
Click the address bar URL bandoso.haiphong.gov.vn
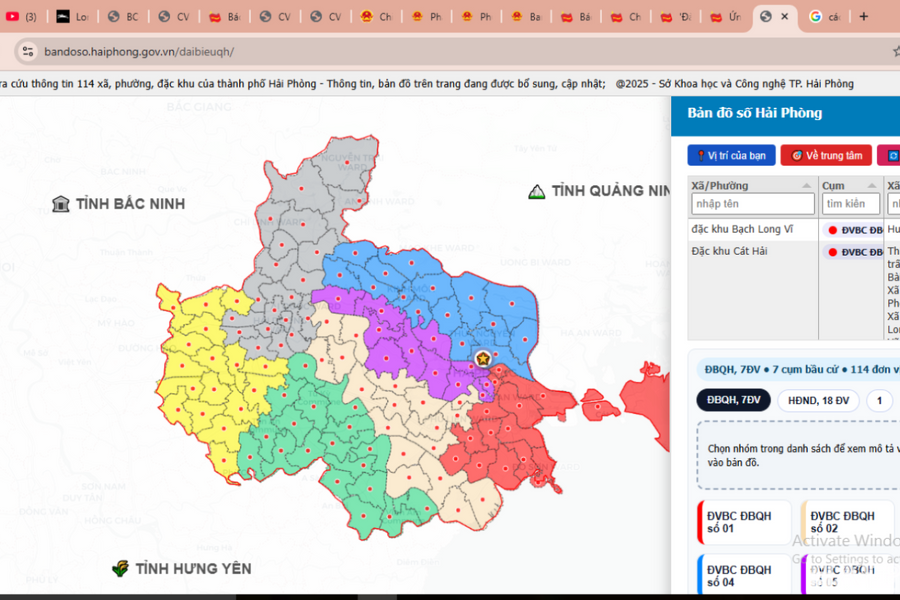point(139,52)
